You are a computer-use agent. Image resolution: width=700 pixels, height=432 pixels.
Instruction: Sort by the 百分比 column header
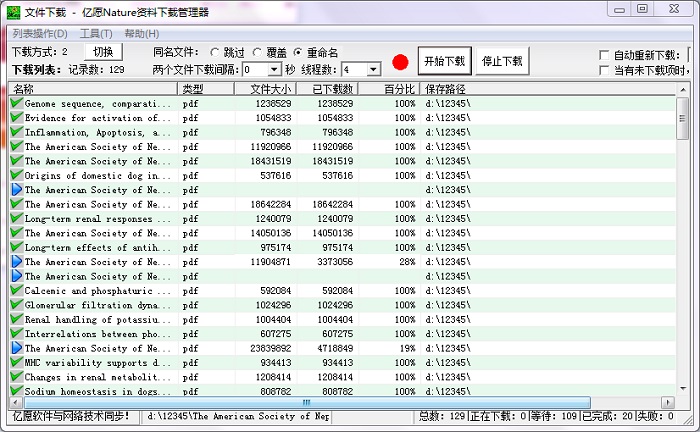389,89
